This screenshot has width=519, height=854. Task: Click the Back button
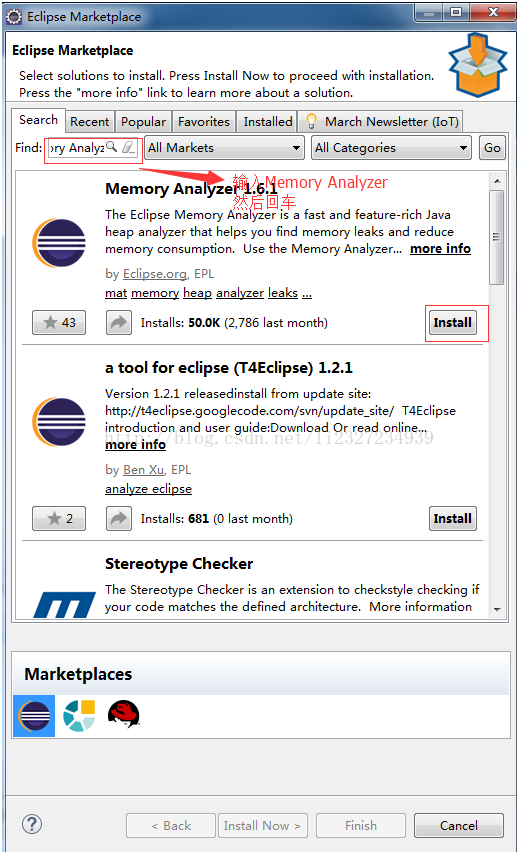coord(171,826)
